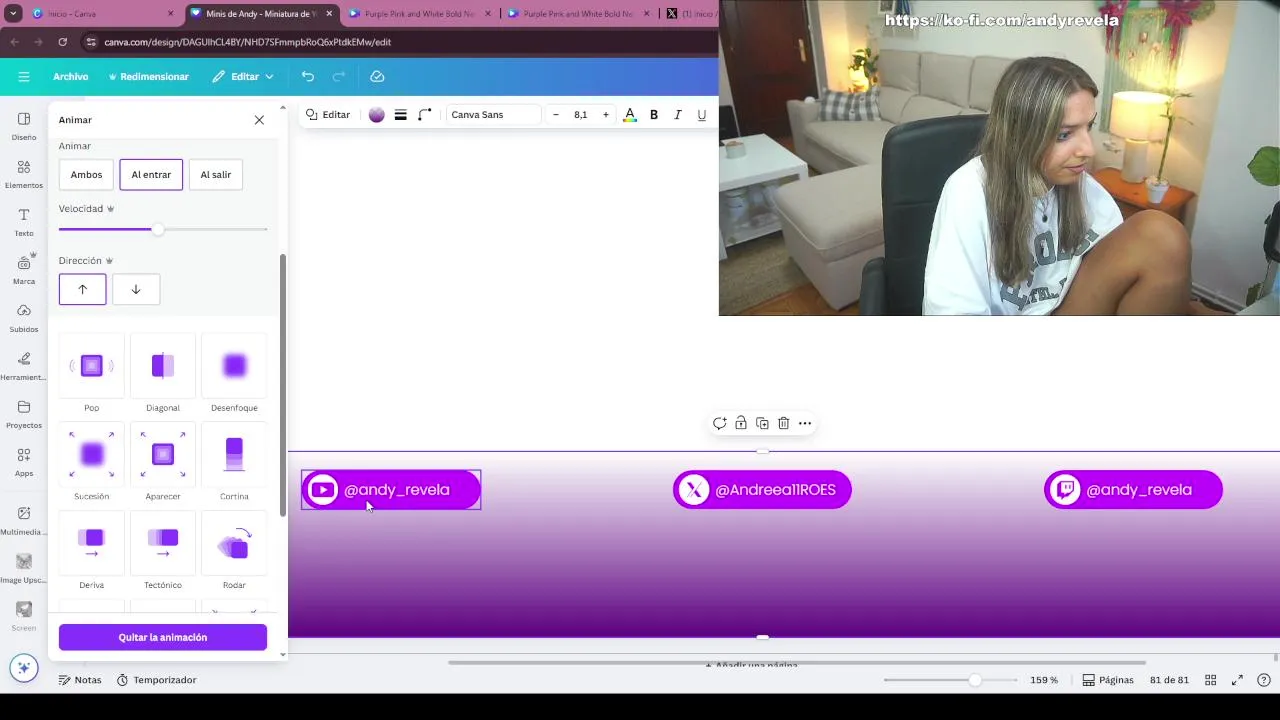This screenshot has height=720, width=1280.
Task: Open the Redimensionar menu
Action: coord(149,76)
